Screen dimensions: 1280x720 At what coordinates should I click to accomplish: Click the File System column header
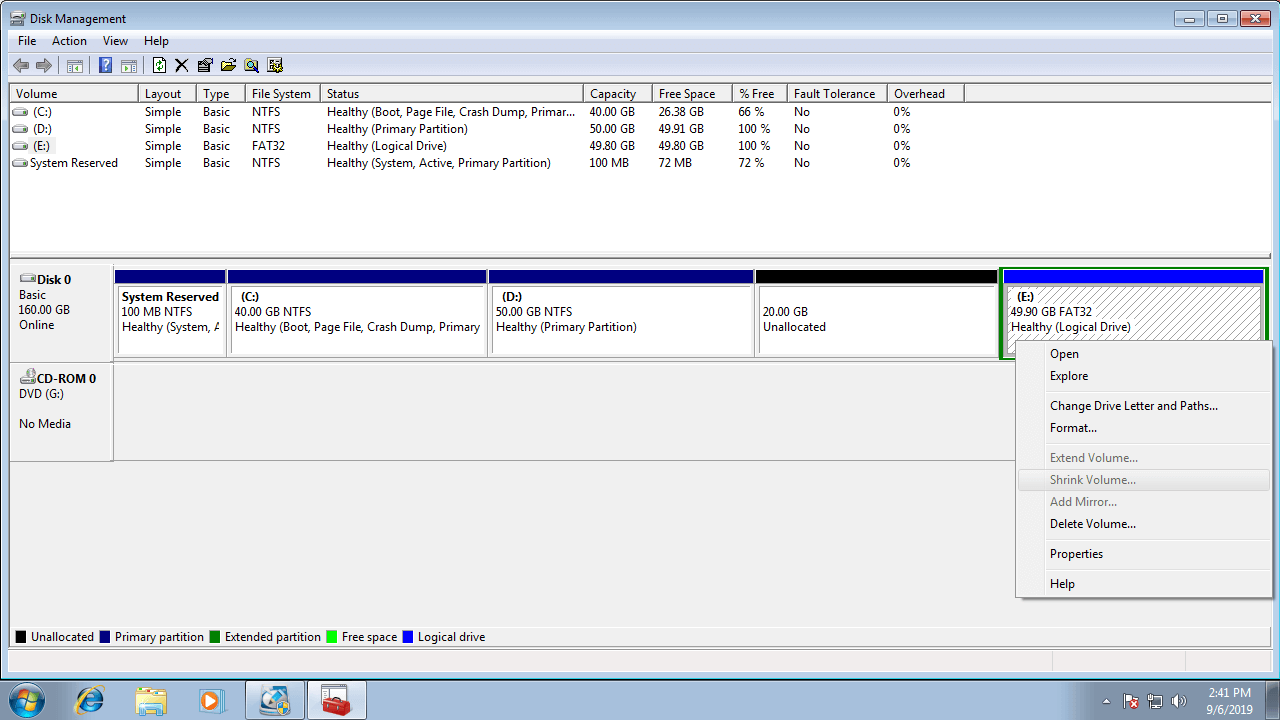click(x=281, y=94)
